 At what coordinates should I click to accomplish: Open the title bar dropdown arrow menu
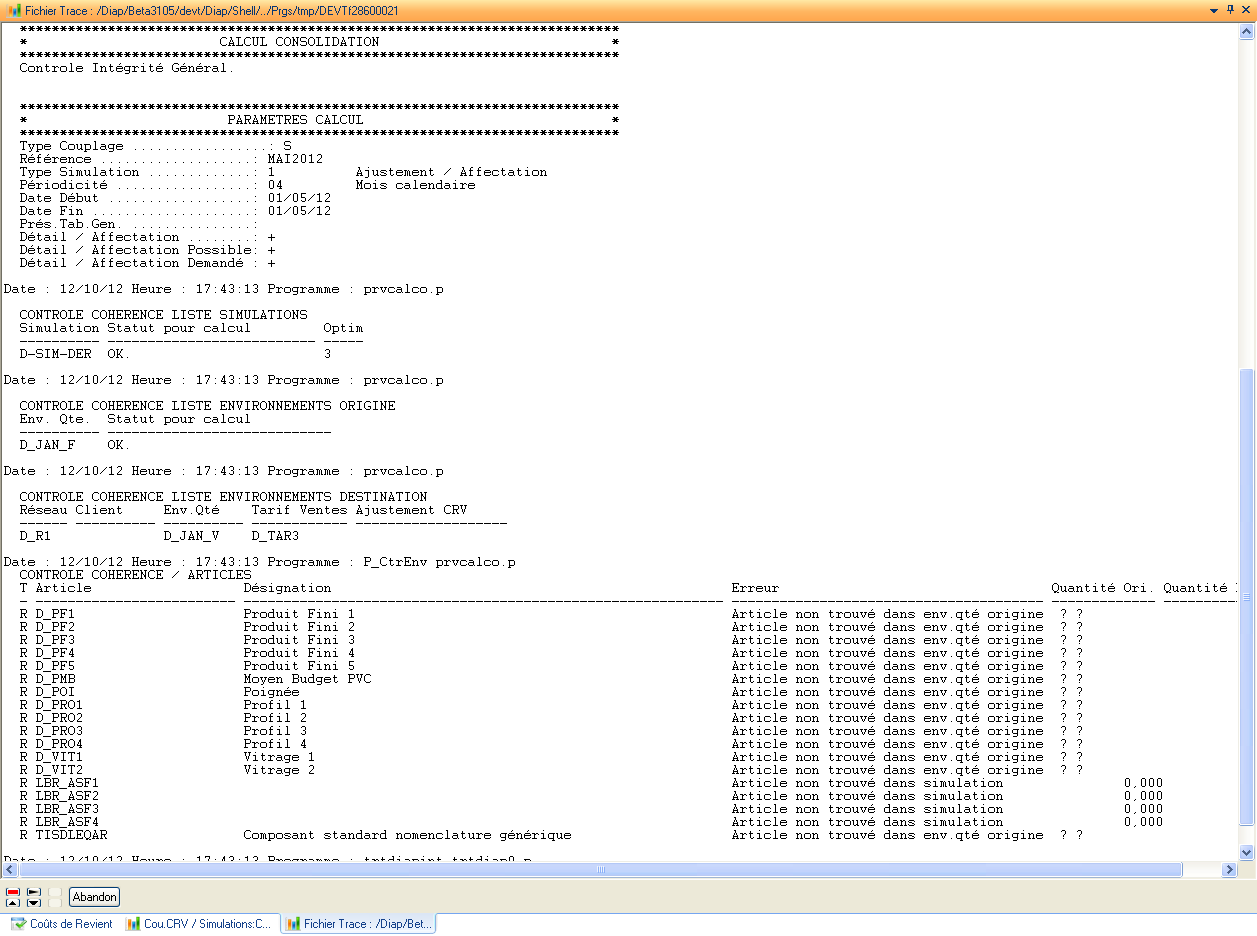tap(1215, 9)
